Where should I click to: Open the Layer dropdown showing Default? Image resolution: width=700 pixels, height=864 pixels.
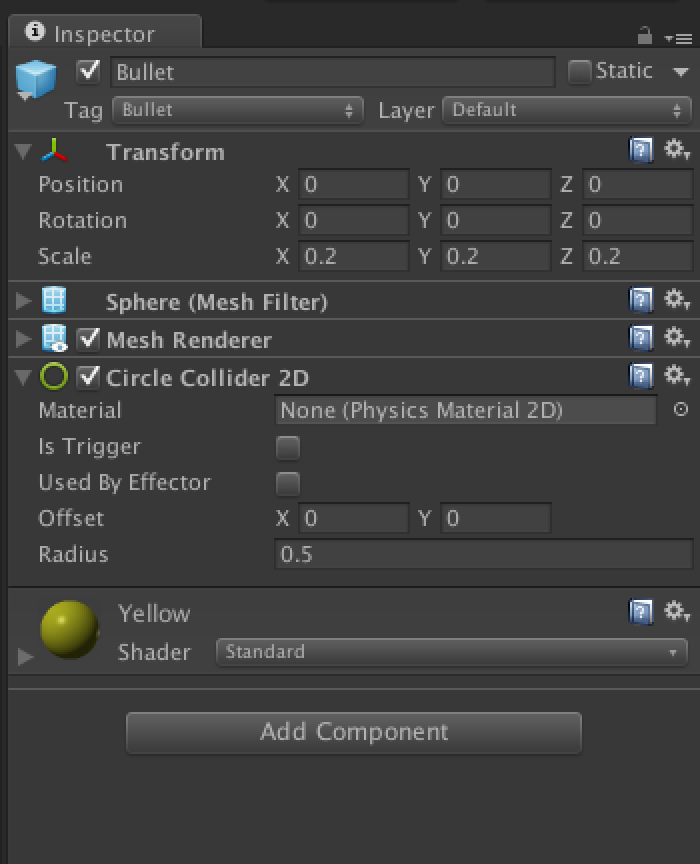coord(566,110)
